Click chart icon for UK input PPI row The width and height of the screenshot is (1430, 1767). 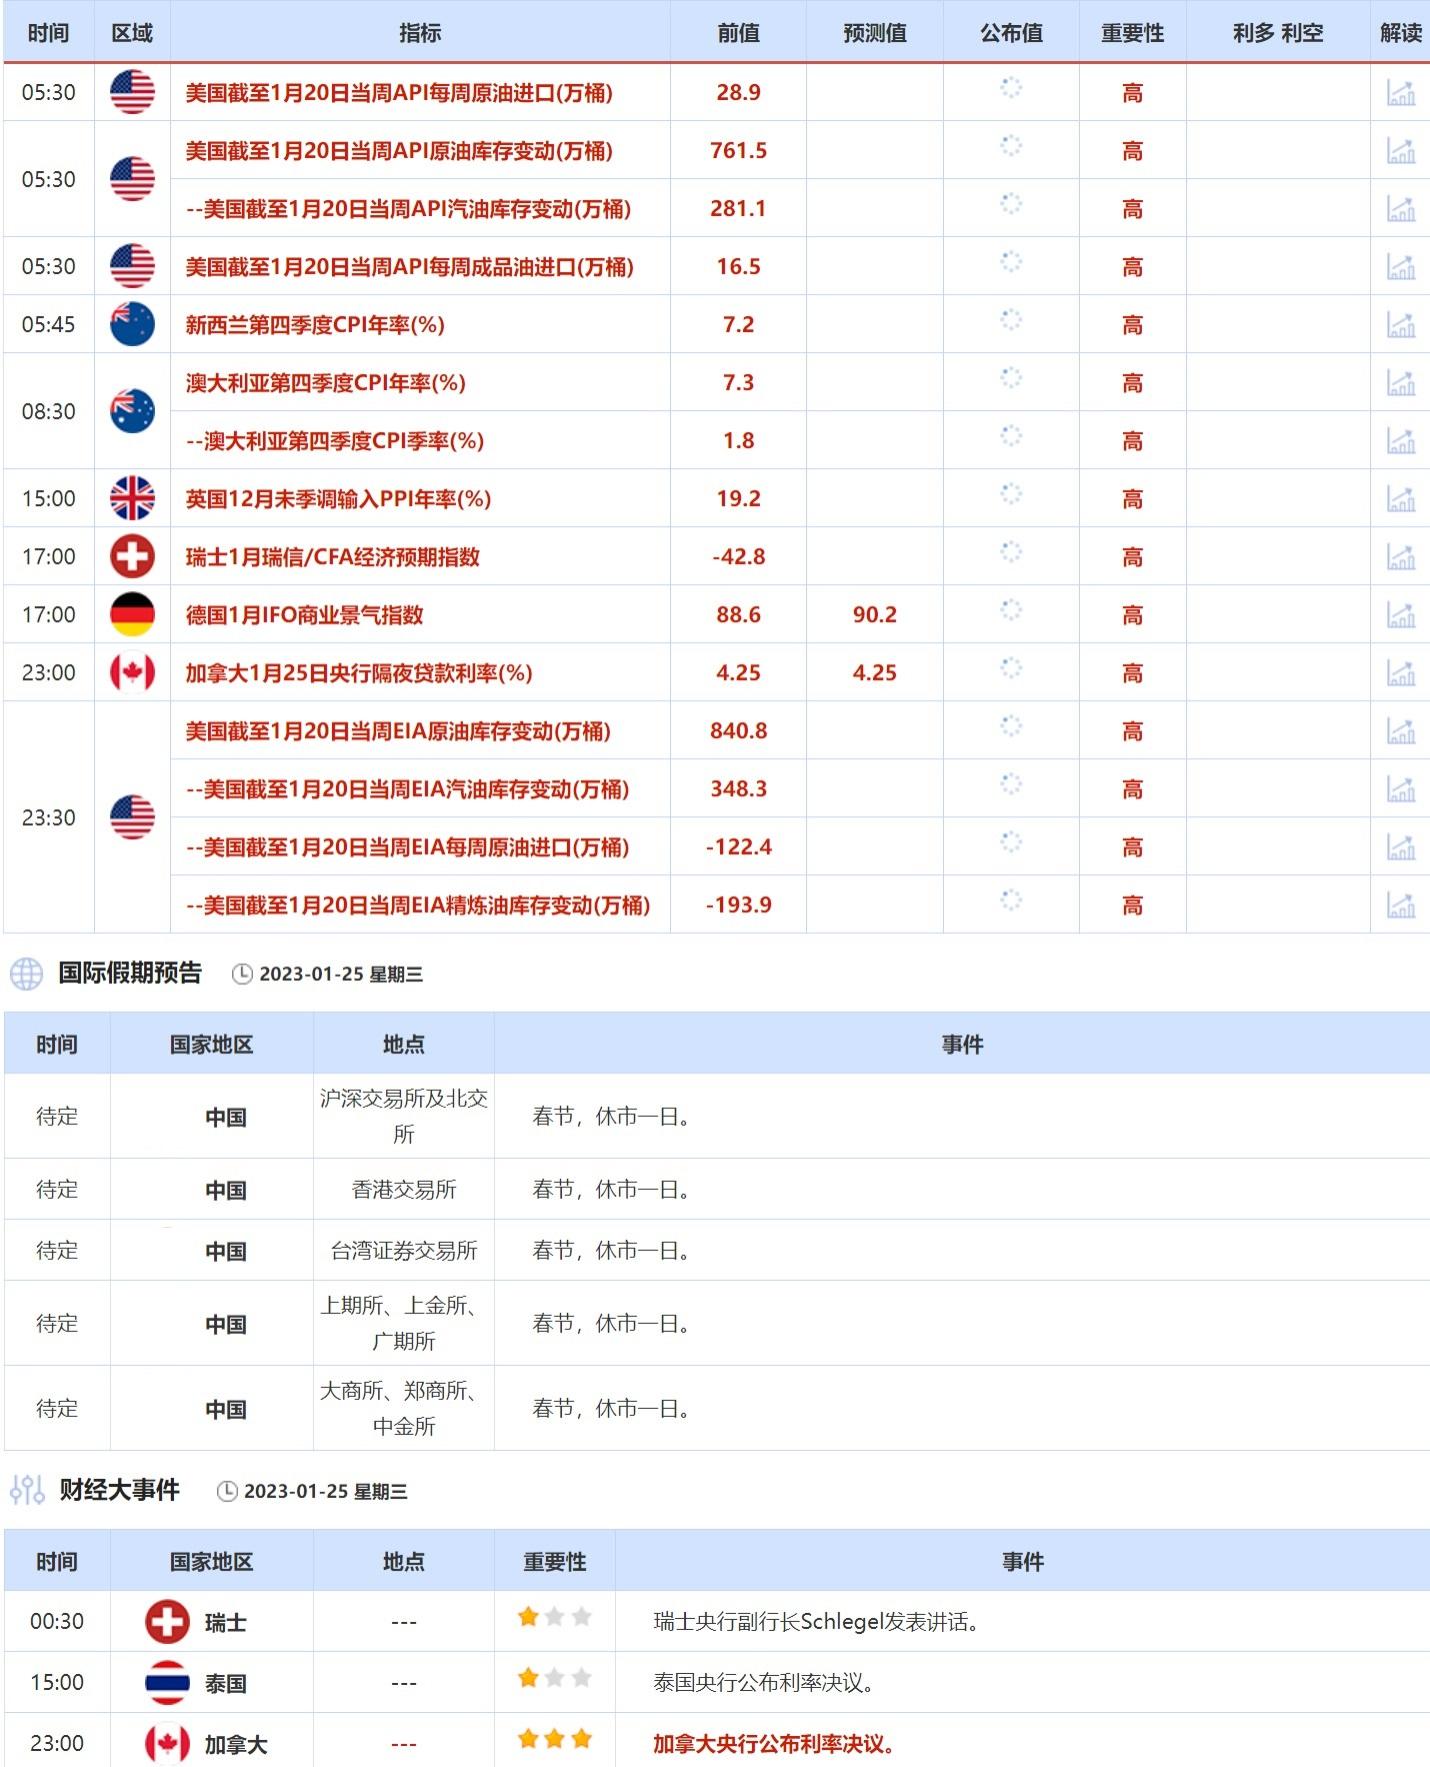(1400, 498)
